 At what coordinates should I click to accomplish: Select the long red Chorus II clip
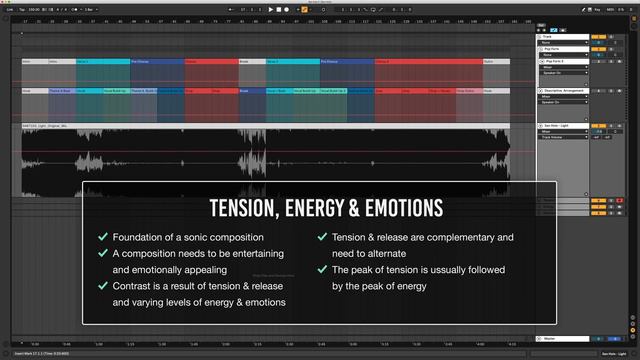(429, 62)
